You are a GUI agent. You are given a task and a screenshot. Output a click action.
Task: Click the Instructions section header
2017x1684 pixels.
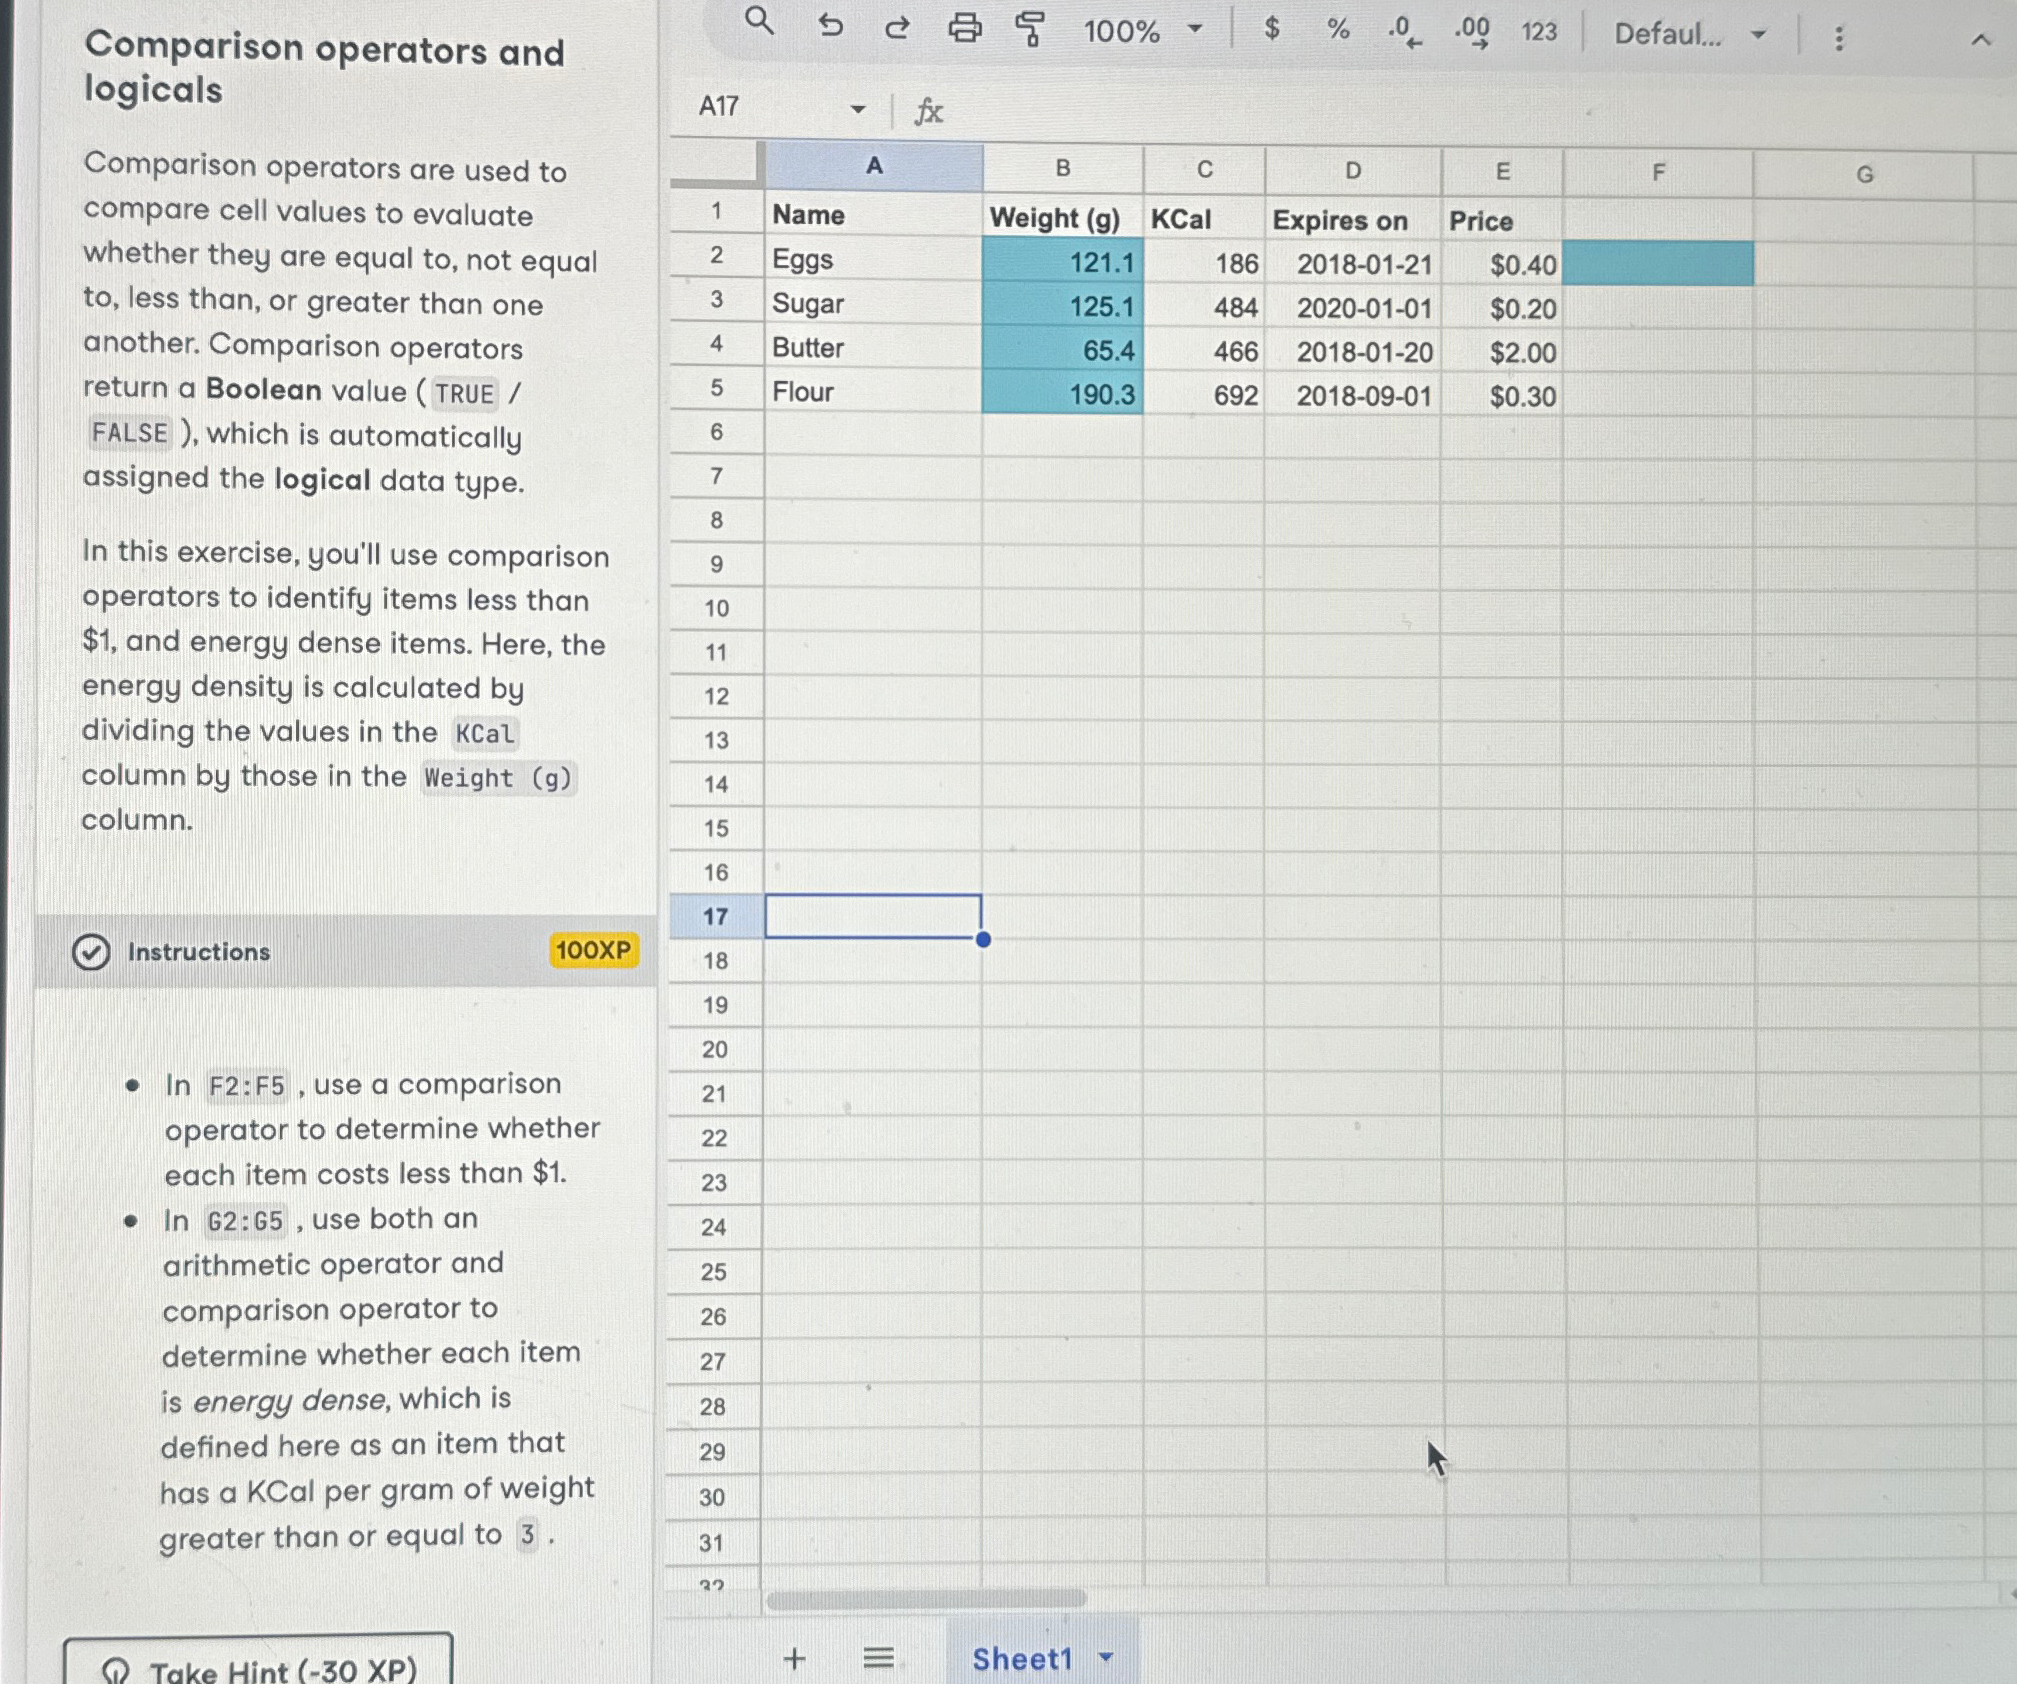click(x=348, y=951)
